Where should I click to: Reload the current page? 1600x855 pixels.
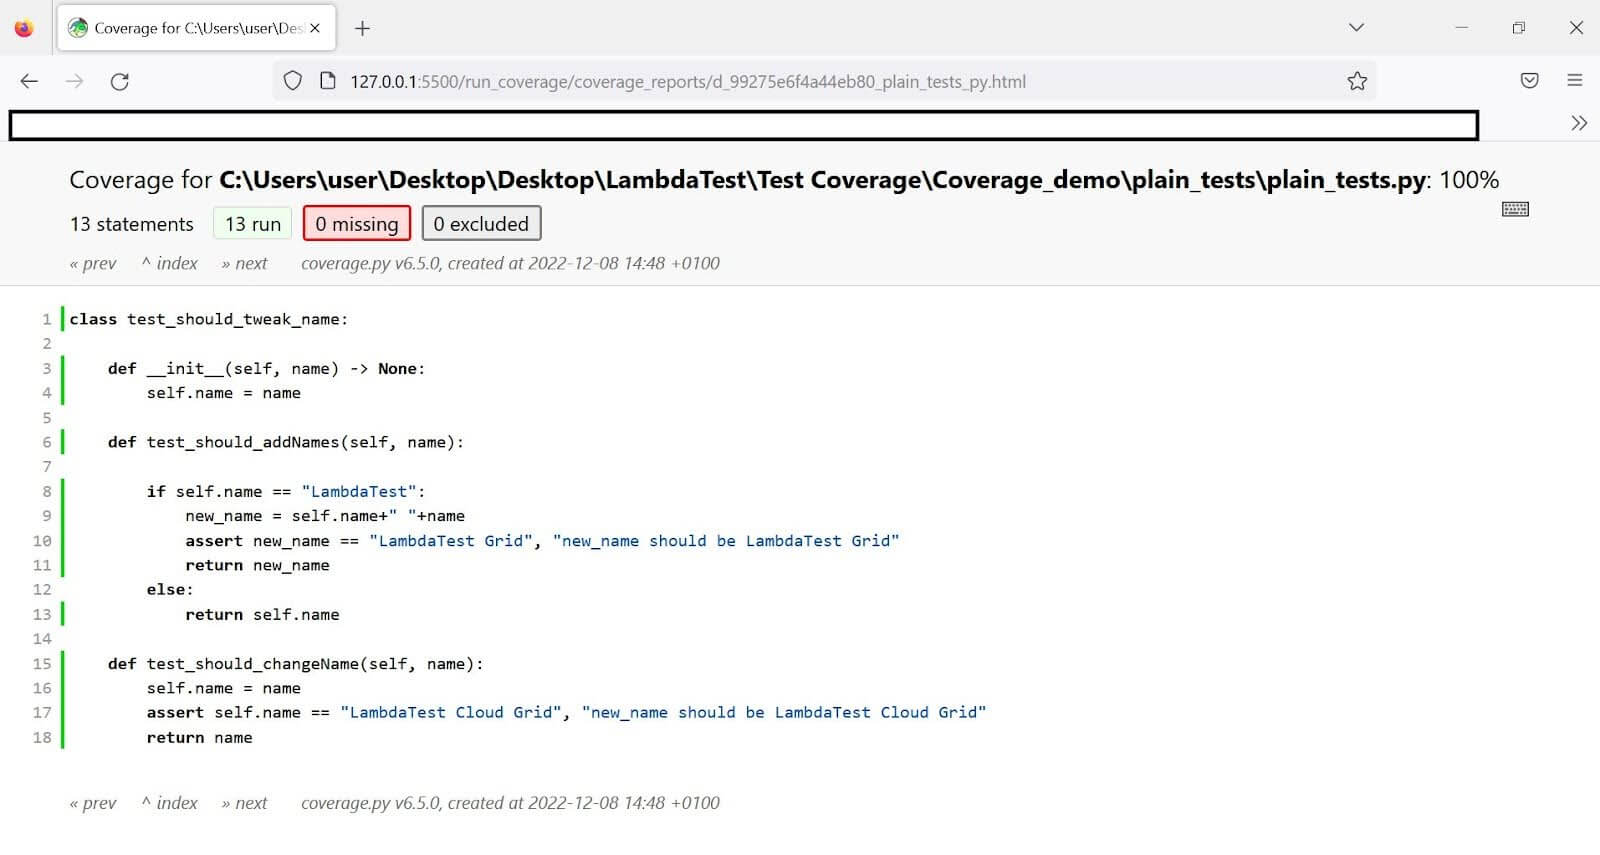(x=119, y=81)
